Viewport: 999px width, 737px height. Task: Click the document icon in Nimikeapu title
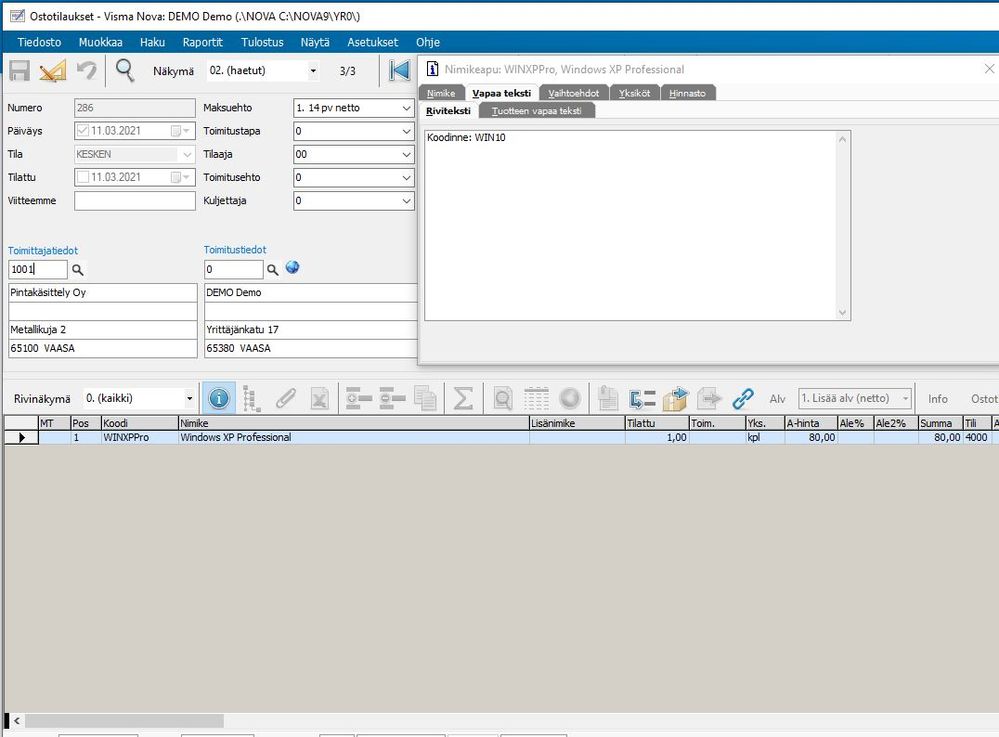[432, 69]
